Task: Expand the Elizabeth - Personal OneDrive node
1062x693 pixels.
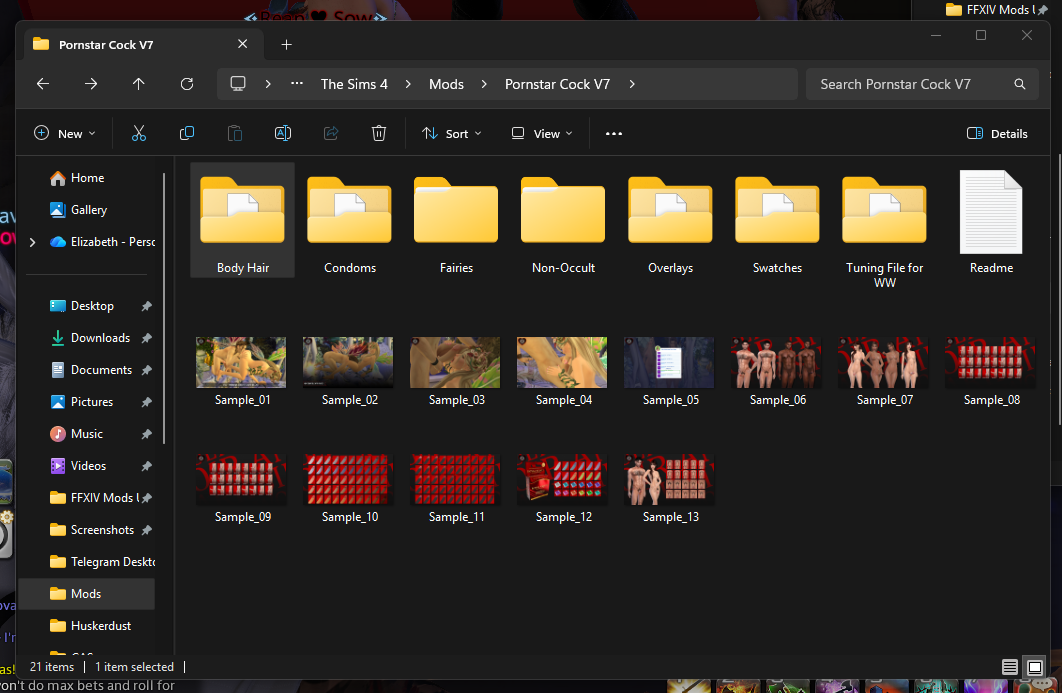Action: (33, 242)
